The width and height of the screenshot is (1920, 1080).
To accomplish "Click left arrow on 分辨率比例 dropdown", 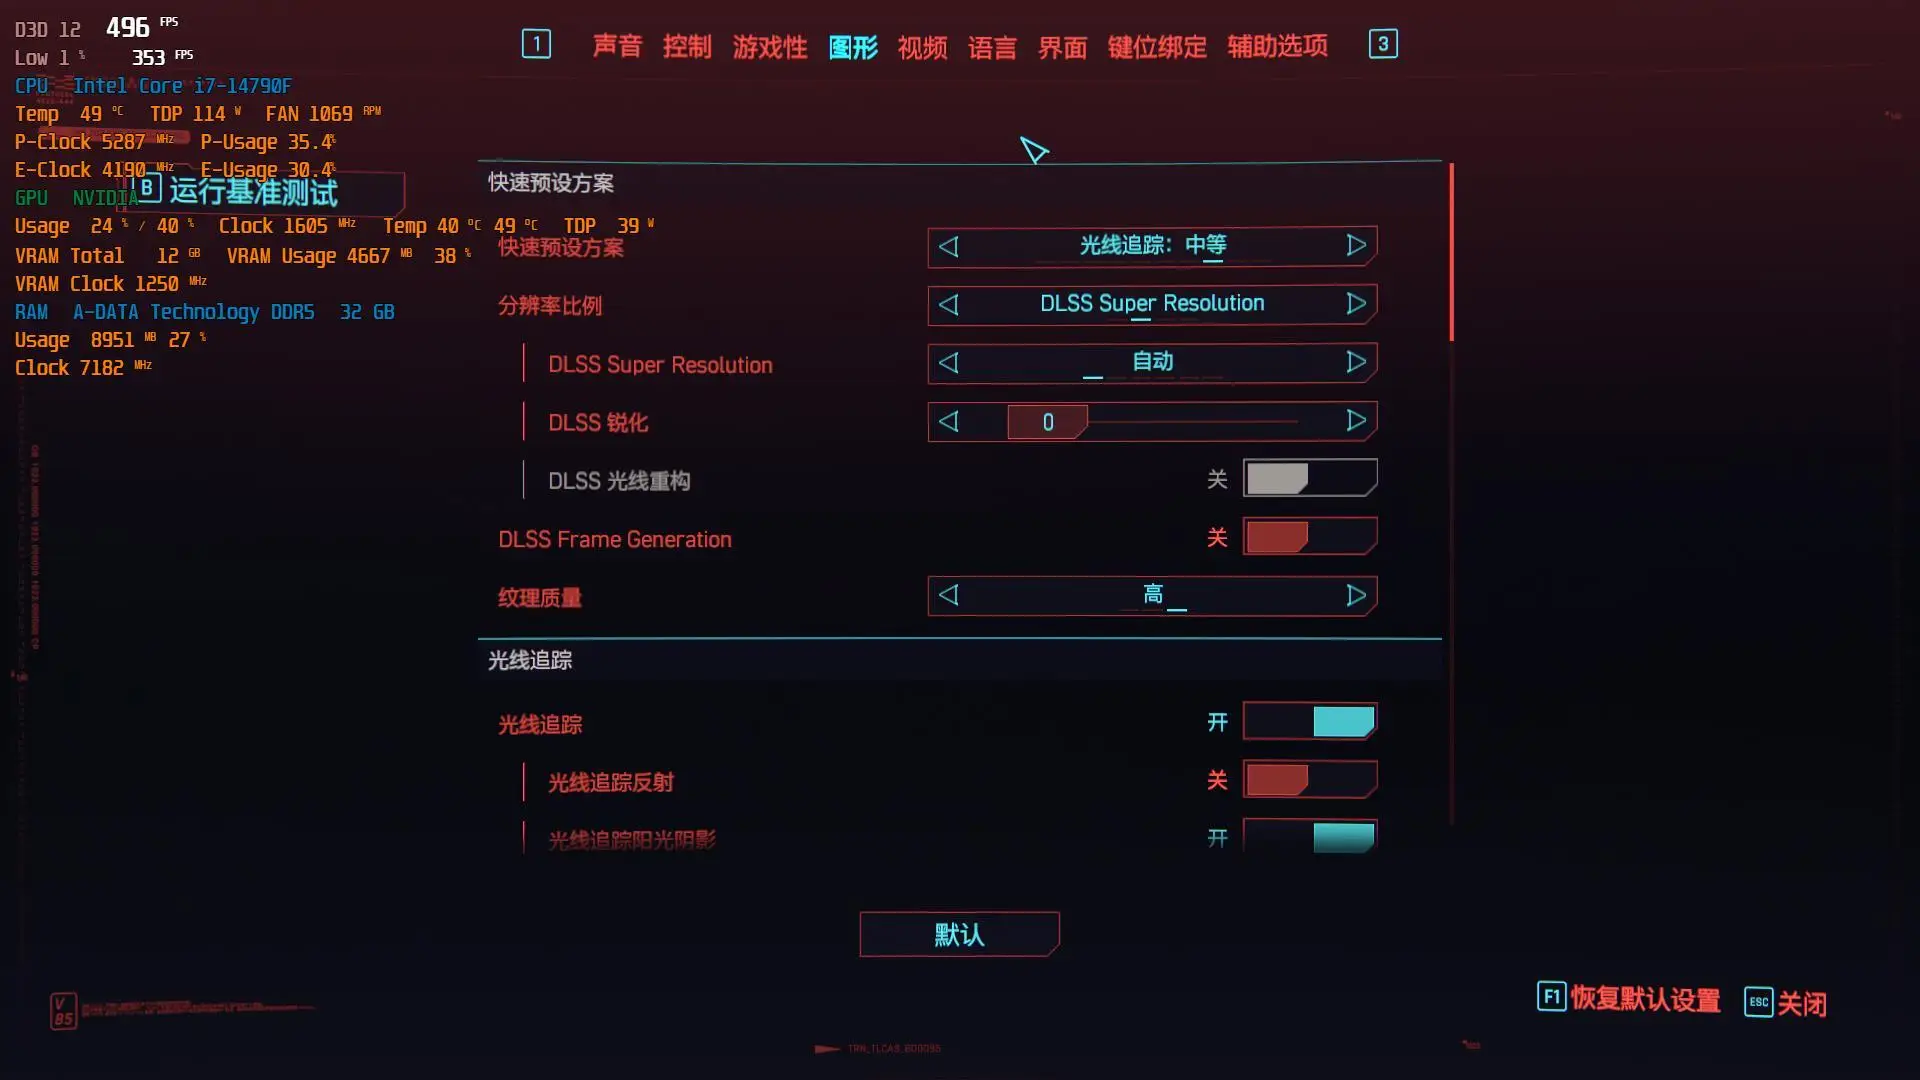I will (949, 303).
